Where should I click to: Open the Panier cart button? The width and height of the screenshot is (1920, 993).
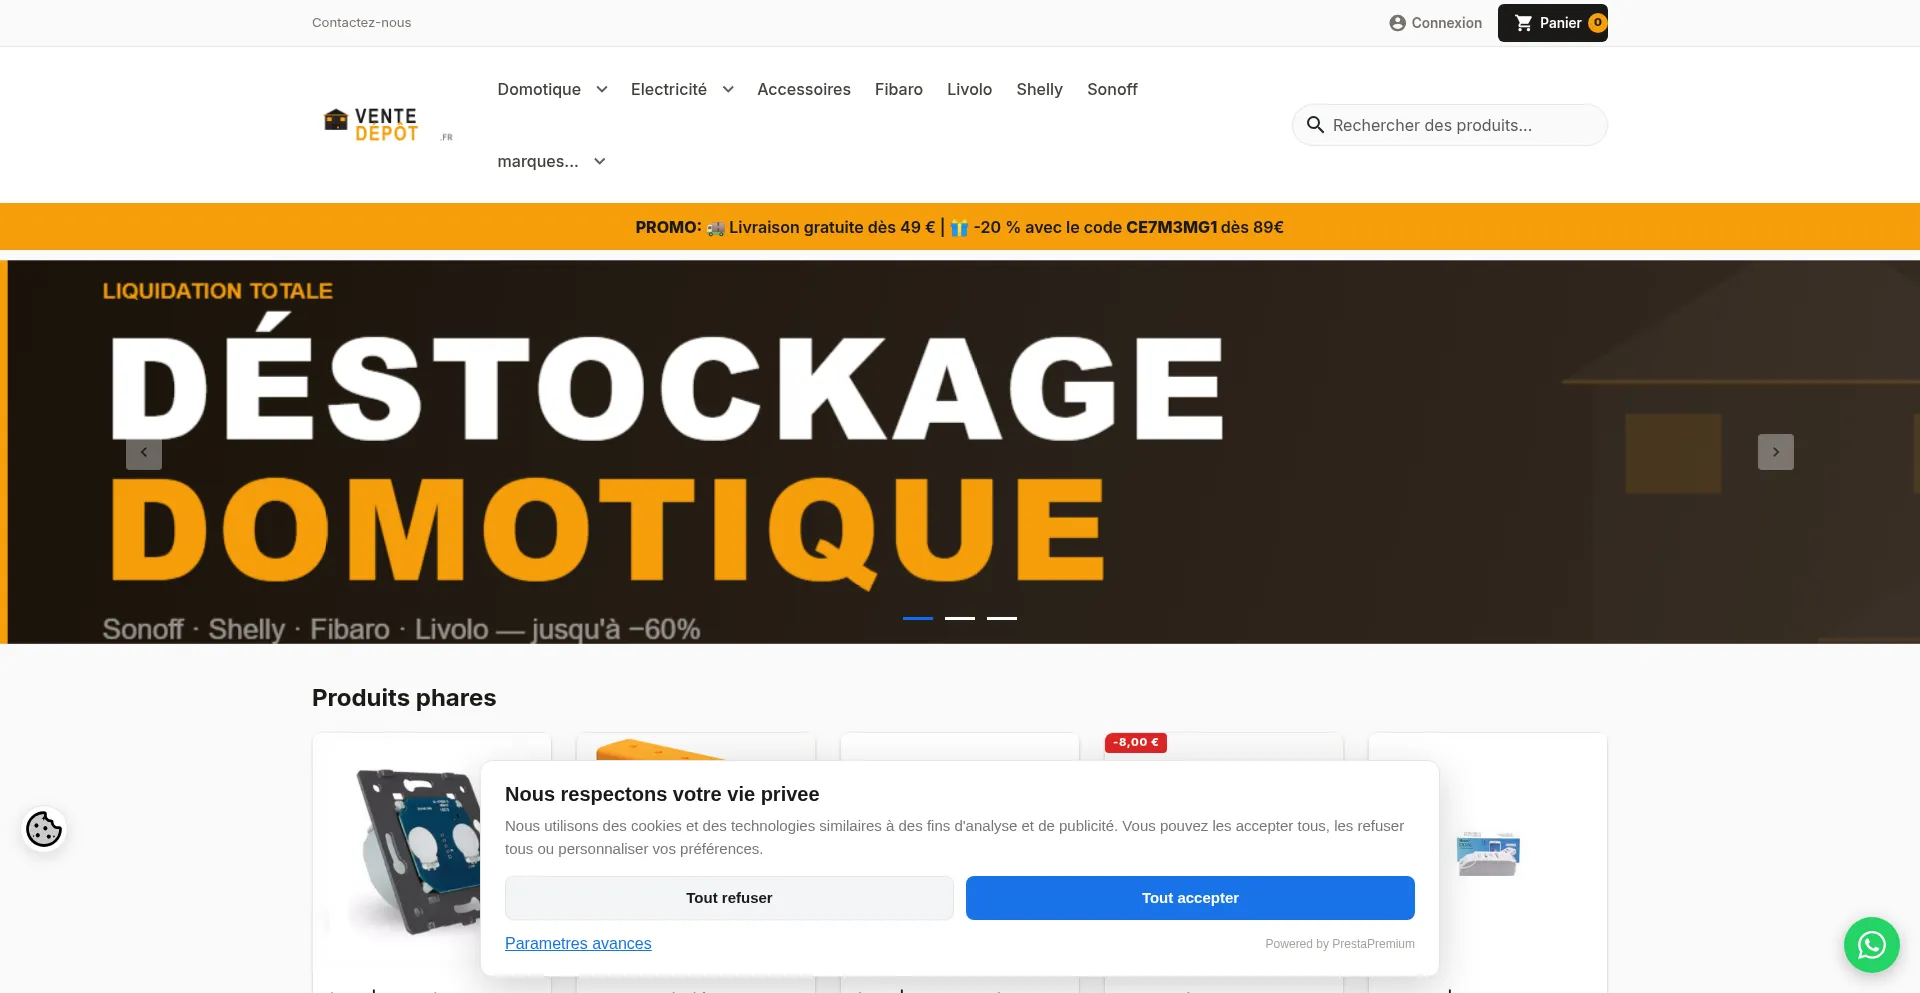[1552, 23]
